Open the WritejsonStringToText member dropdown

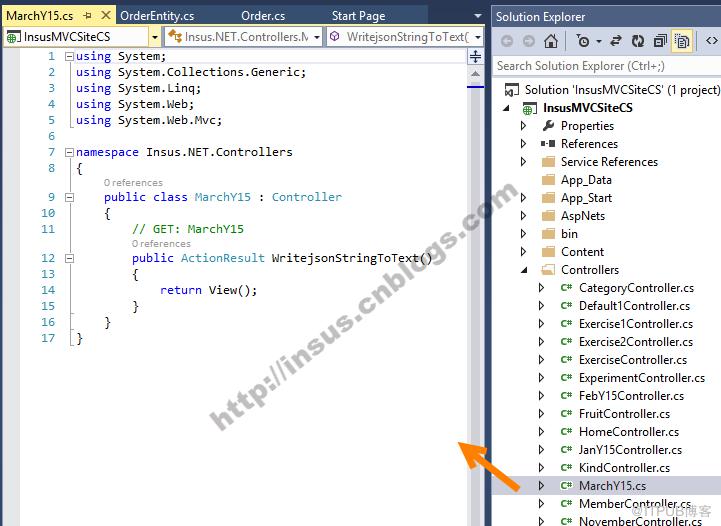point(478,37)
